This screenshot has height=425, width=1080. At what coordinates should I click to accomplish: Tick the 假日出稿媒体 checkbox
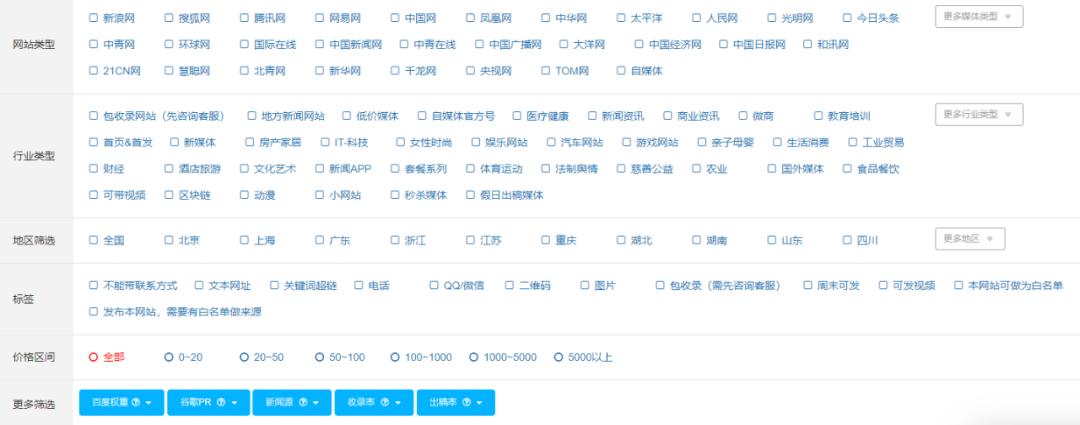(x=470, y=195)
